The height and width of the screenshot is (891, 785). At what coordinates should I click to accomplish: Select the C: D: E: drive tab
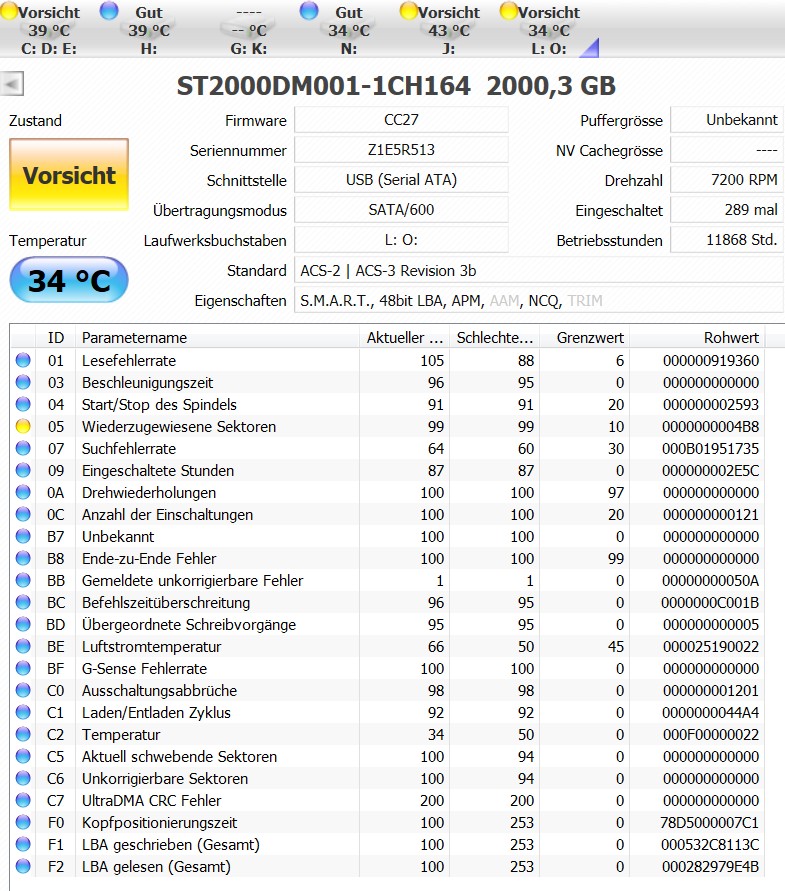coord(49,30)
